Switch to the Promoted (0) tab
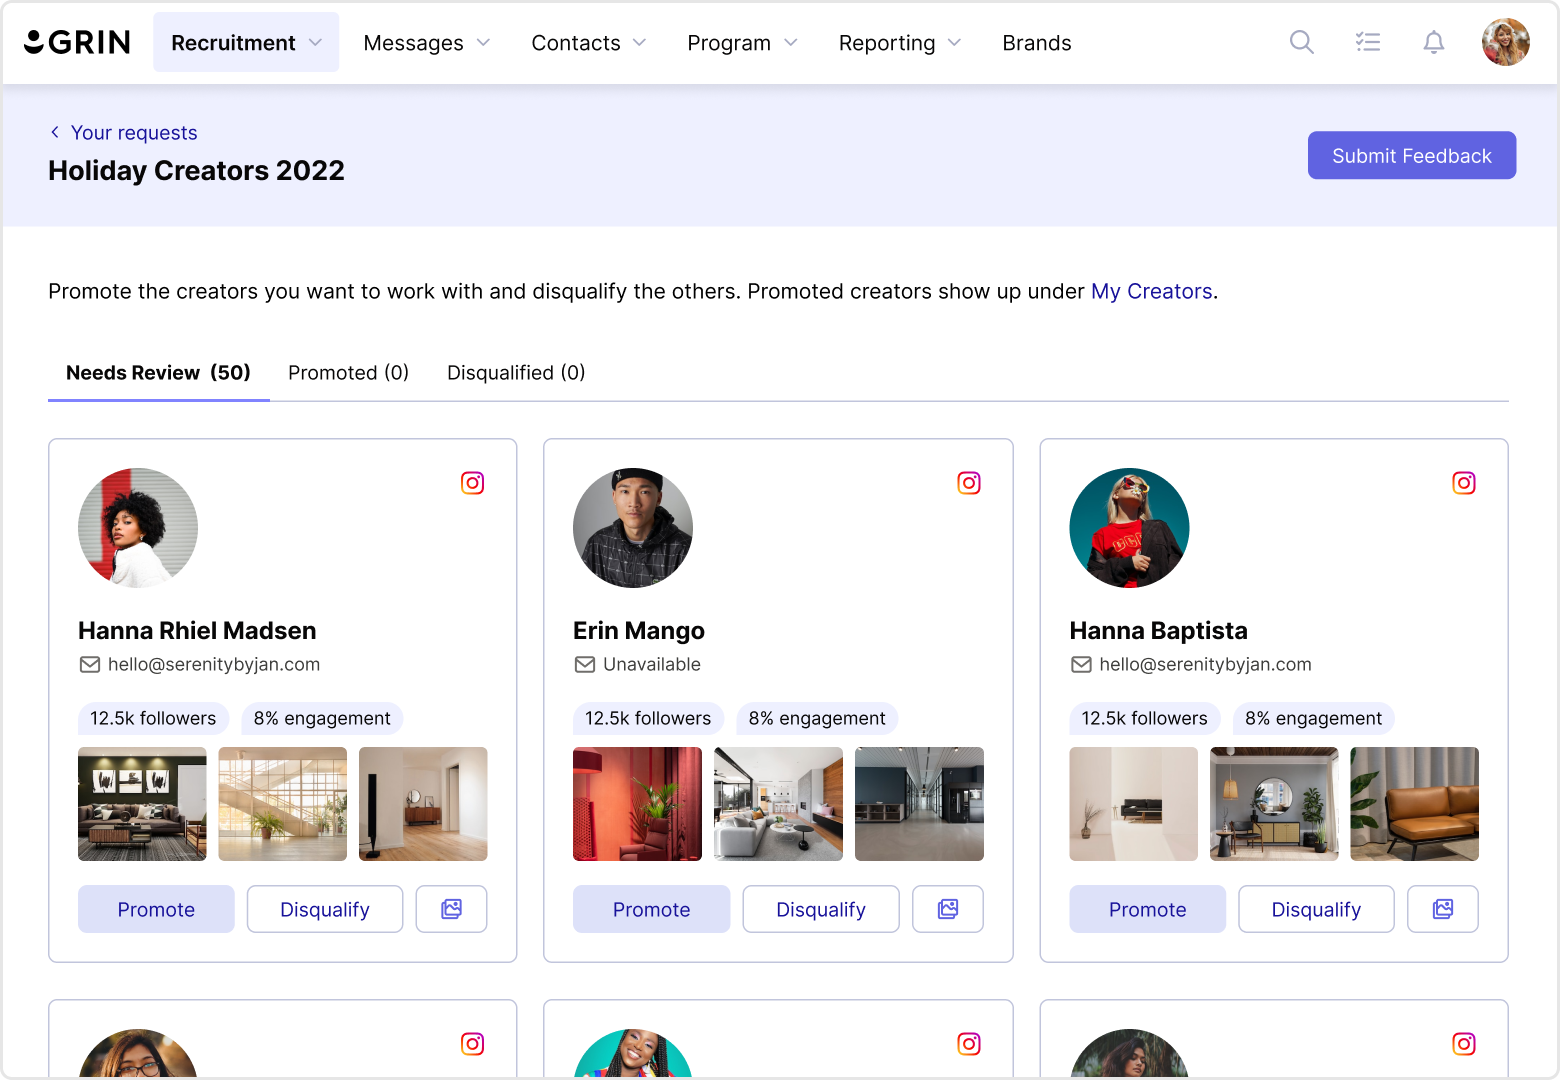Screen dimensions: 1560x1080 coord(349,373)
